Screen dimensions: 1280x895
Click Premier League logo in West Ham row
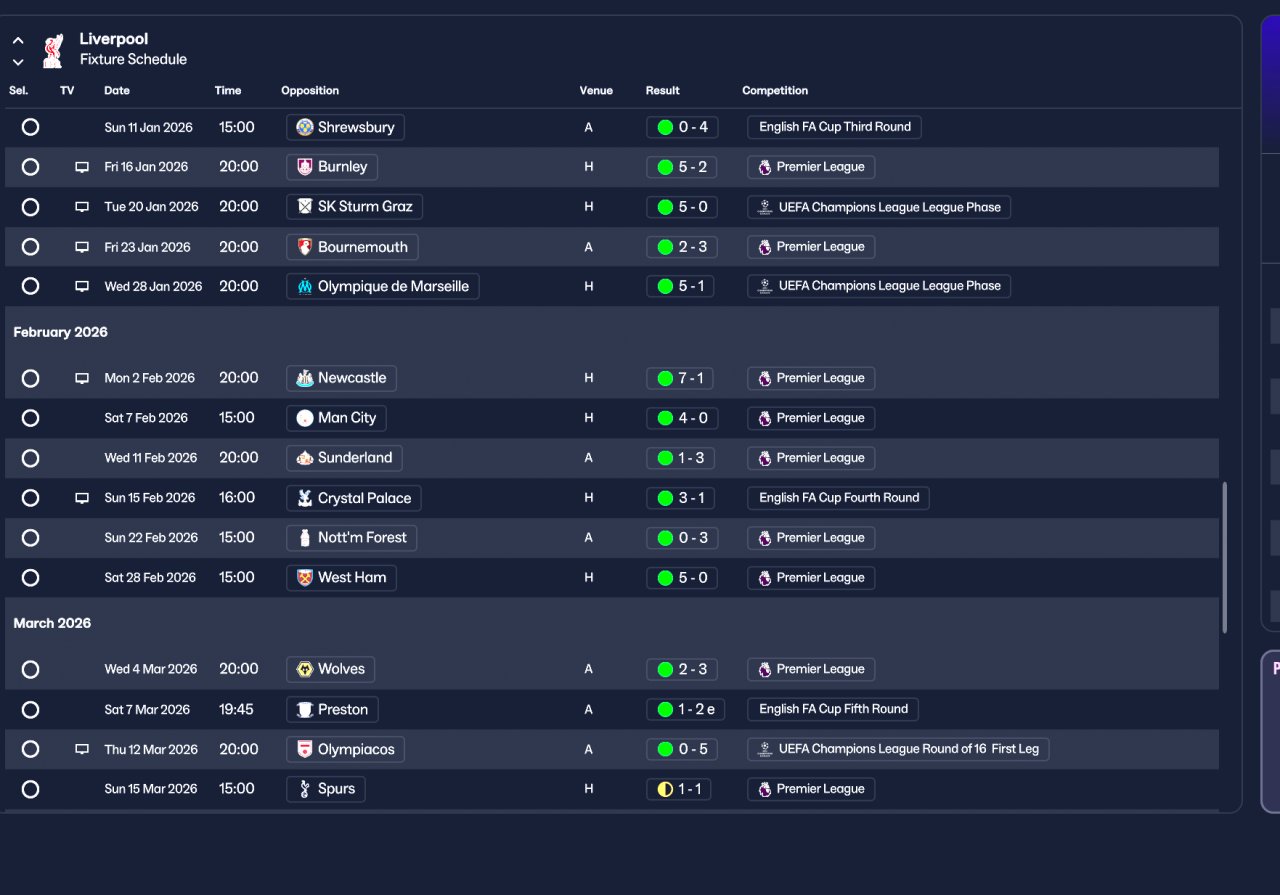pyautogui.click(x=765, y=578)
